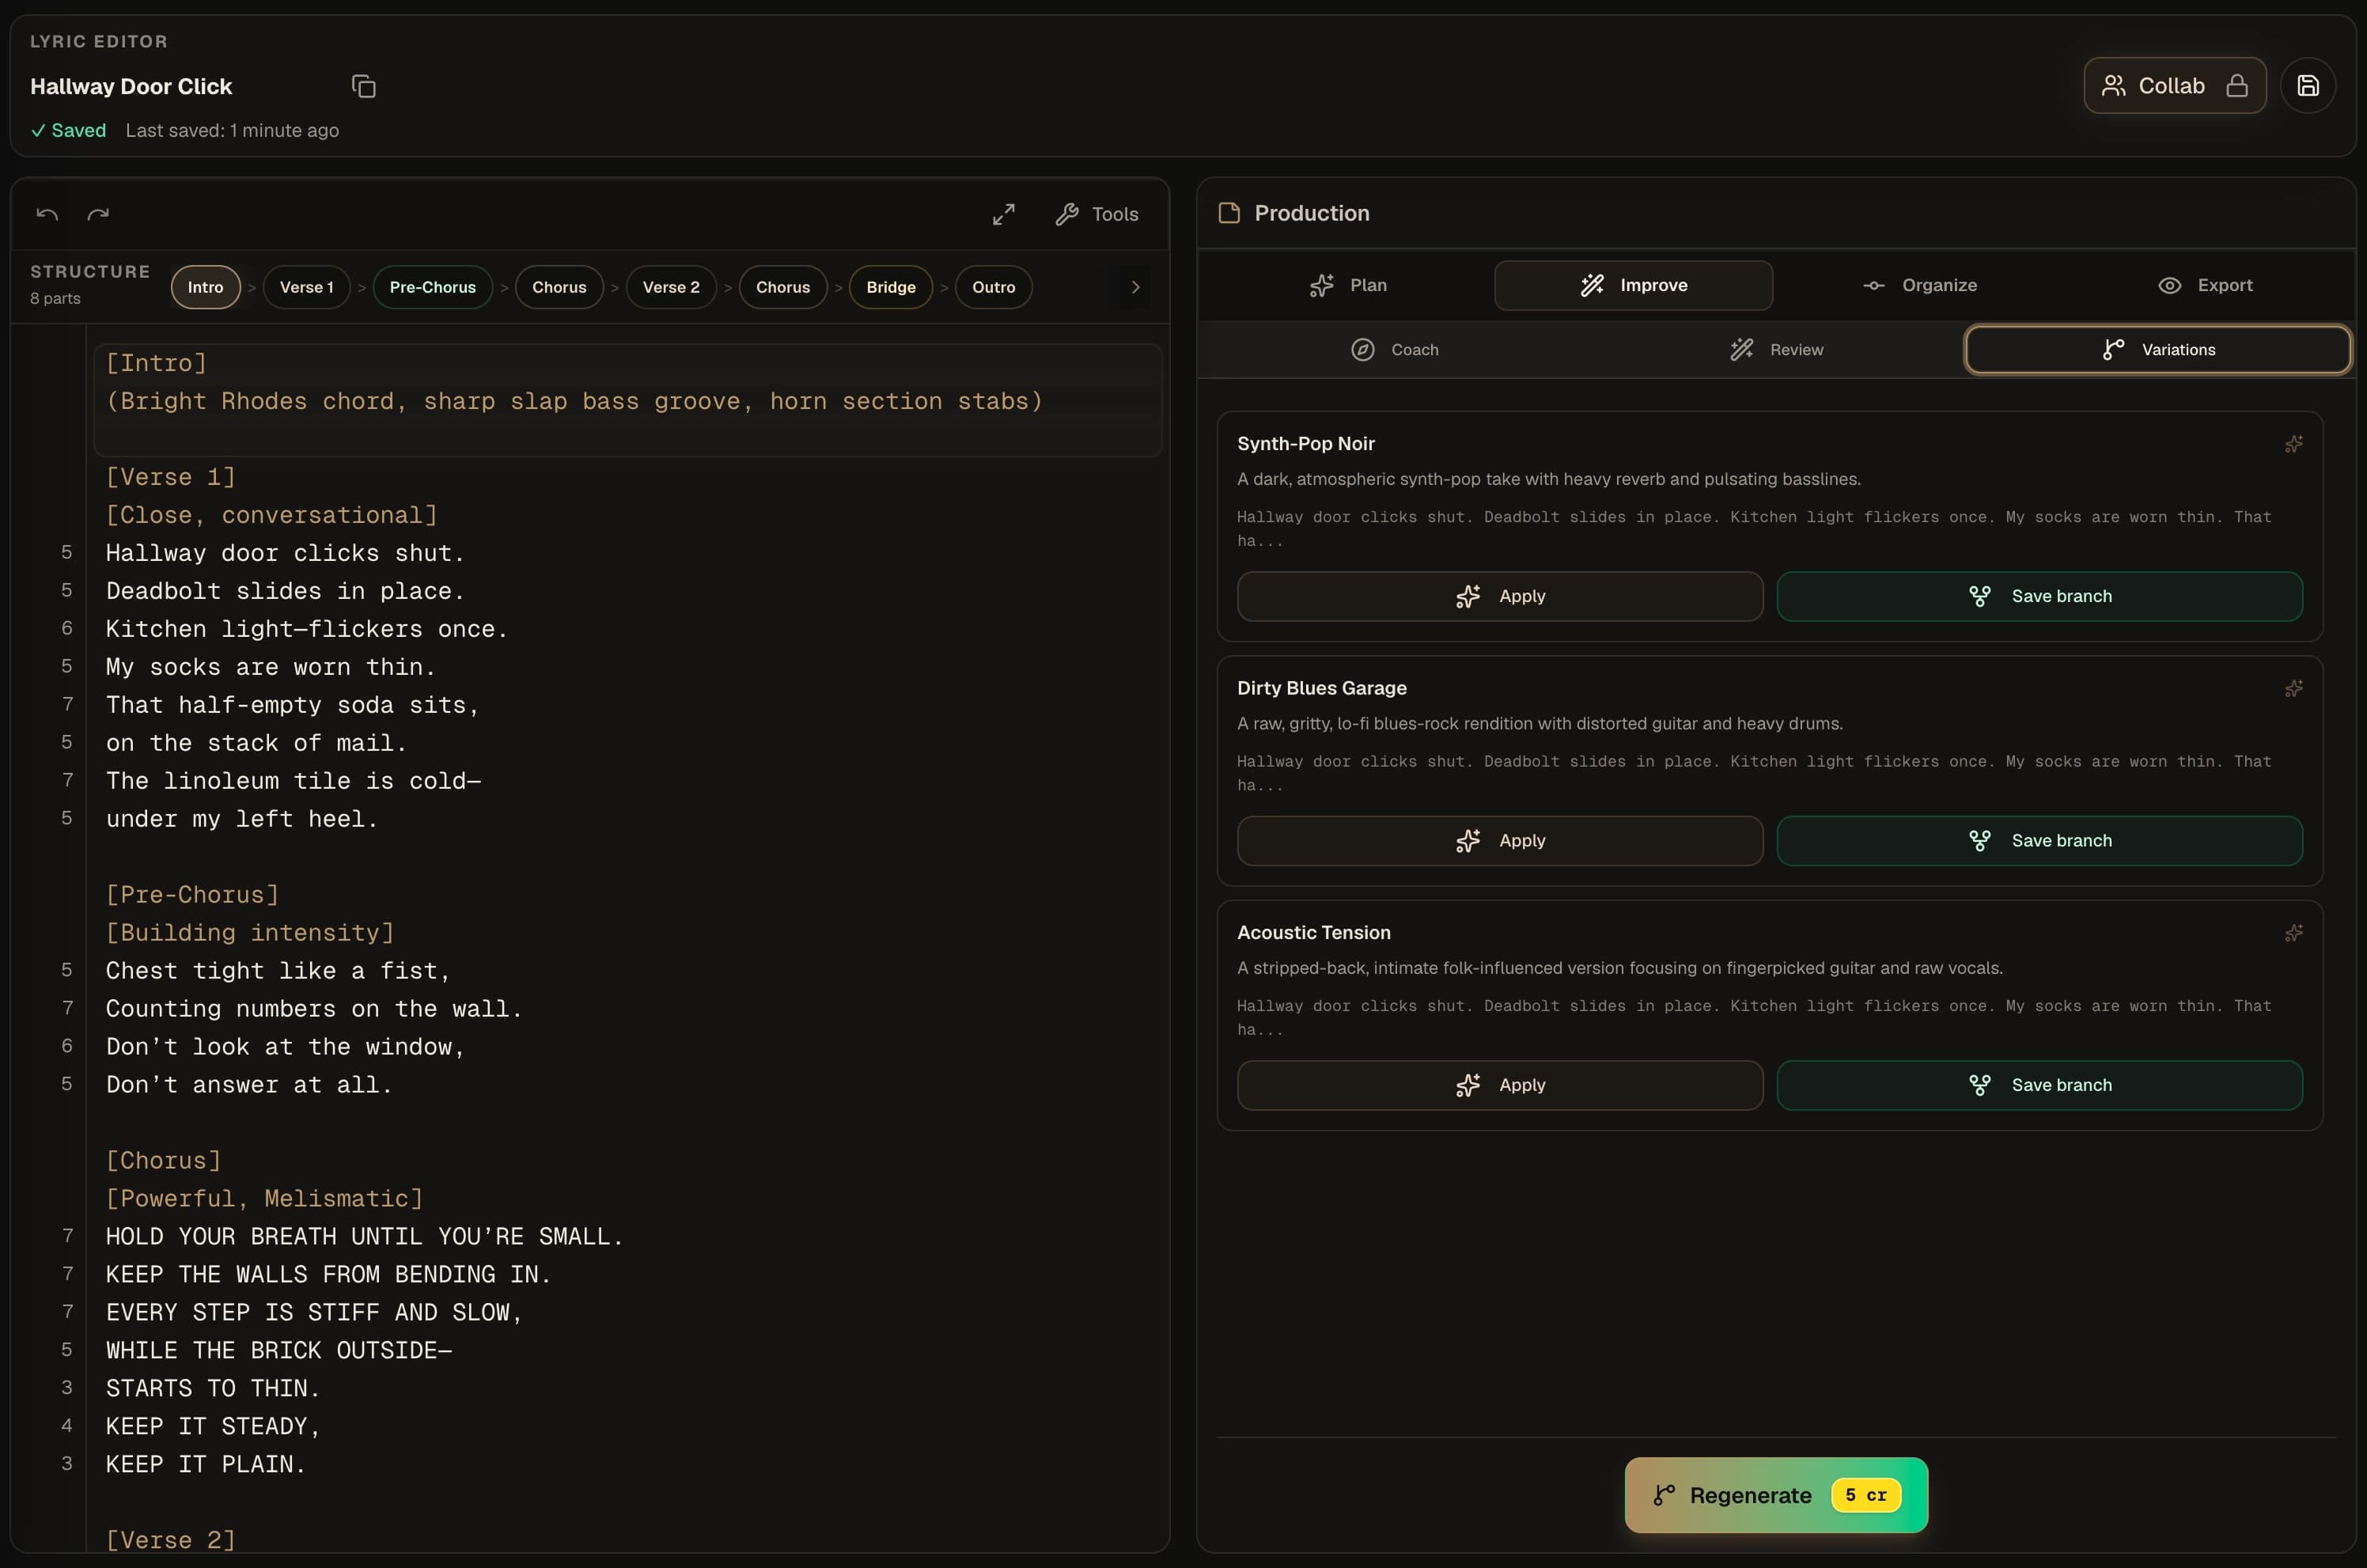
Task: Select the Verse 2 structure chip
Action: tap(671, 287)
